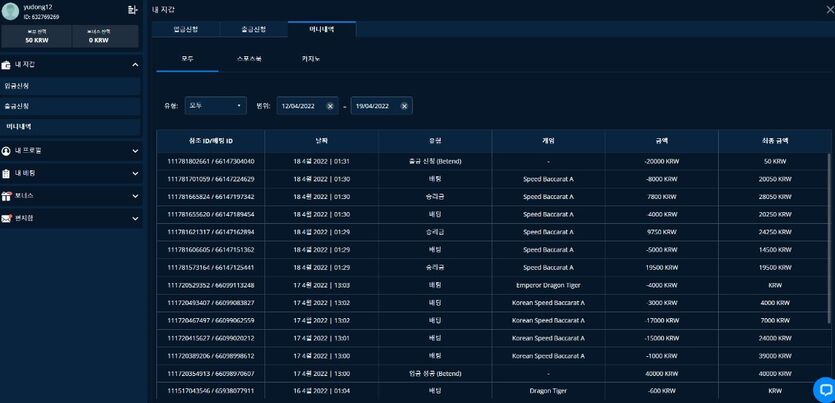Click row ID 111781621317 / 66147162894

[210, 232]
